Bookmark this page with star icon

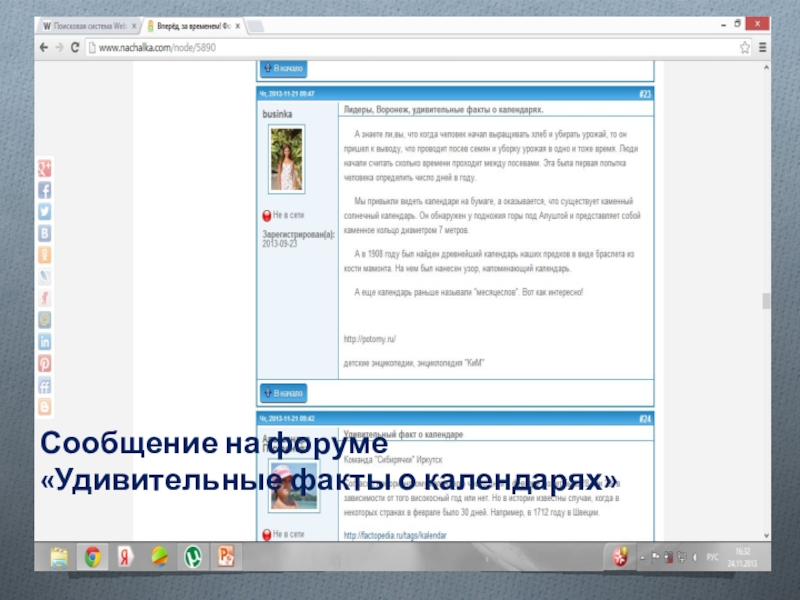(744, 47)
